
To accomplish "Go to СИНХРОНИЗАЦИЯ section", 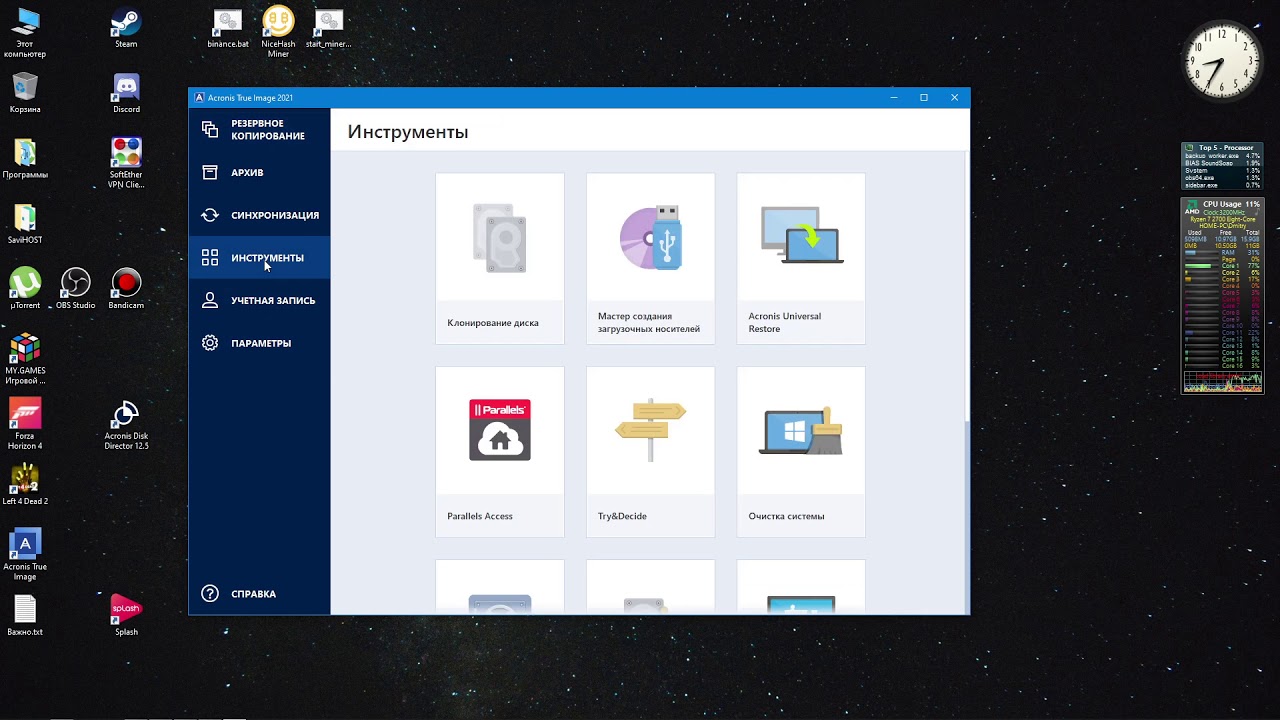I will [x=259, y=215].
